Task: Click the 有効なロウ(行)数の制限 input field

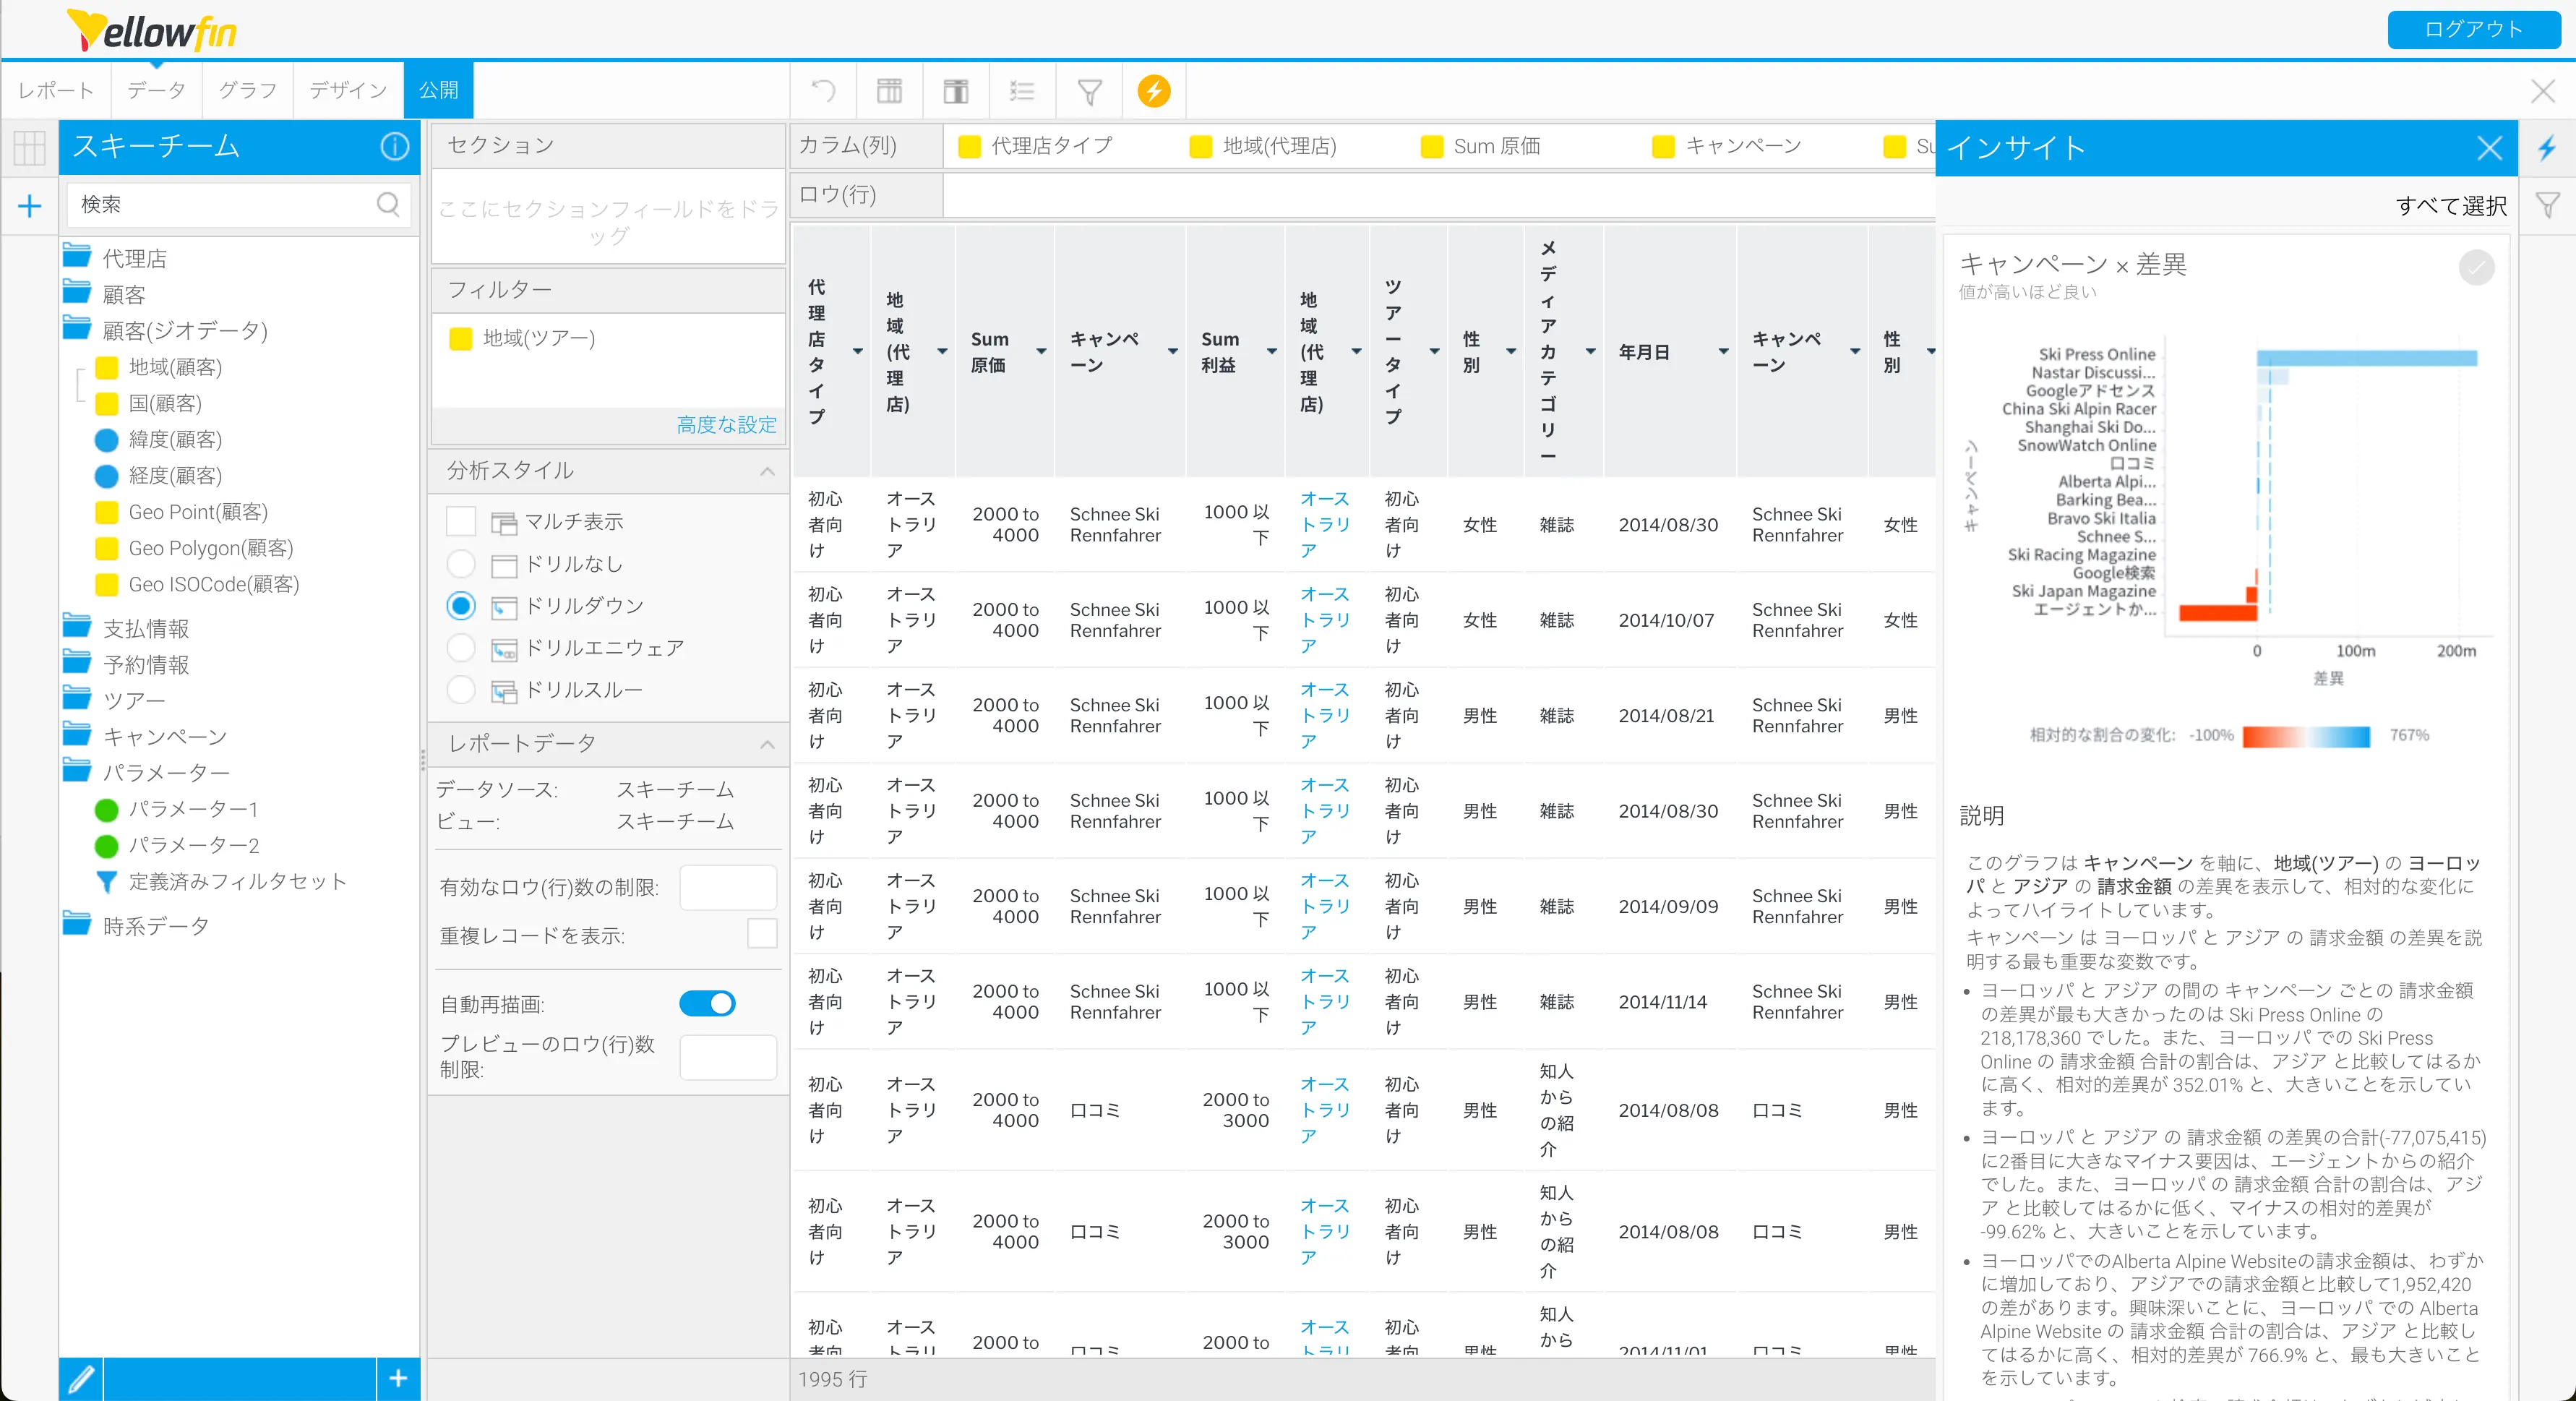Action: pos(727,887)
